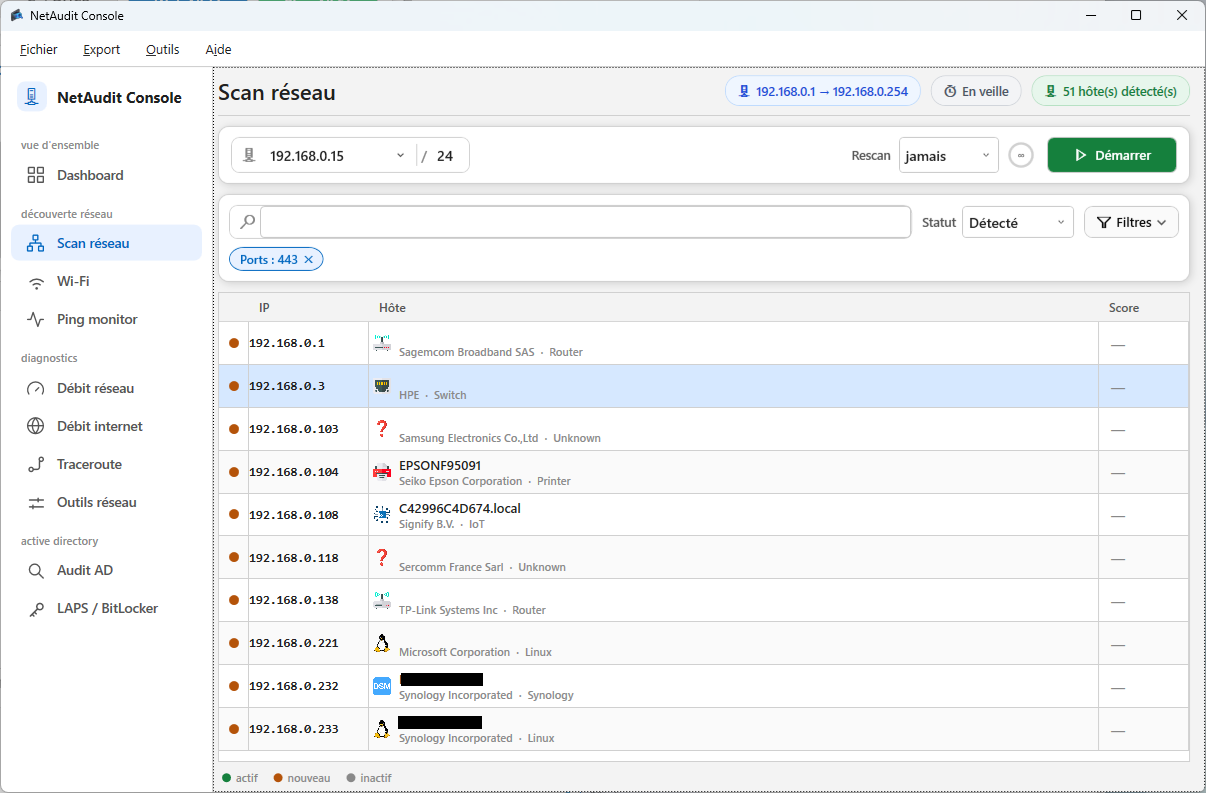Click the Outils réseau sliders icon

coord(36,502)
